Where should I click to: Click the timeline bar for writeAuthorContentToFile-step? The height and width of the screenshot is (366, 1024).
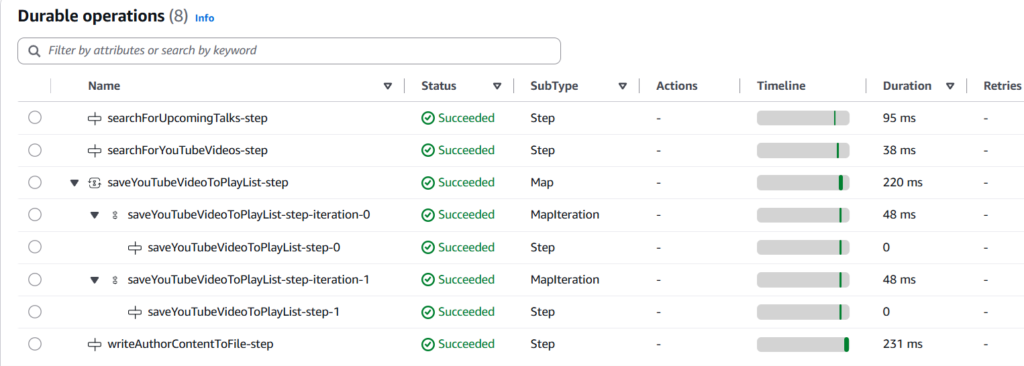coord(803,344)
